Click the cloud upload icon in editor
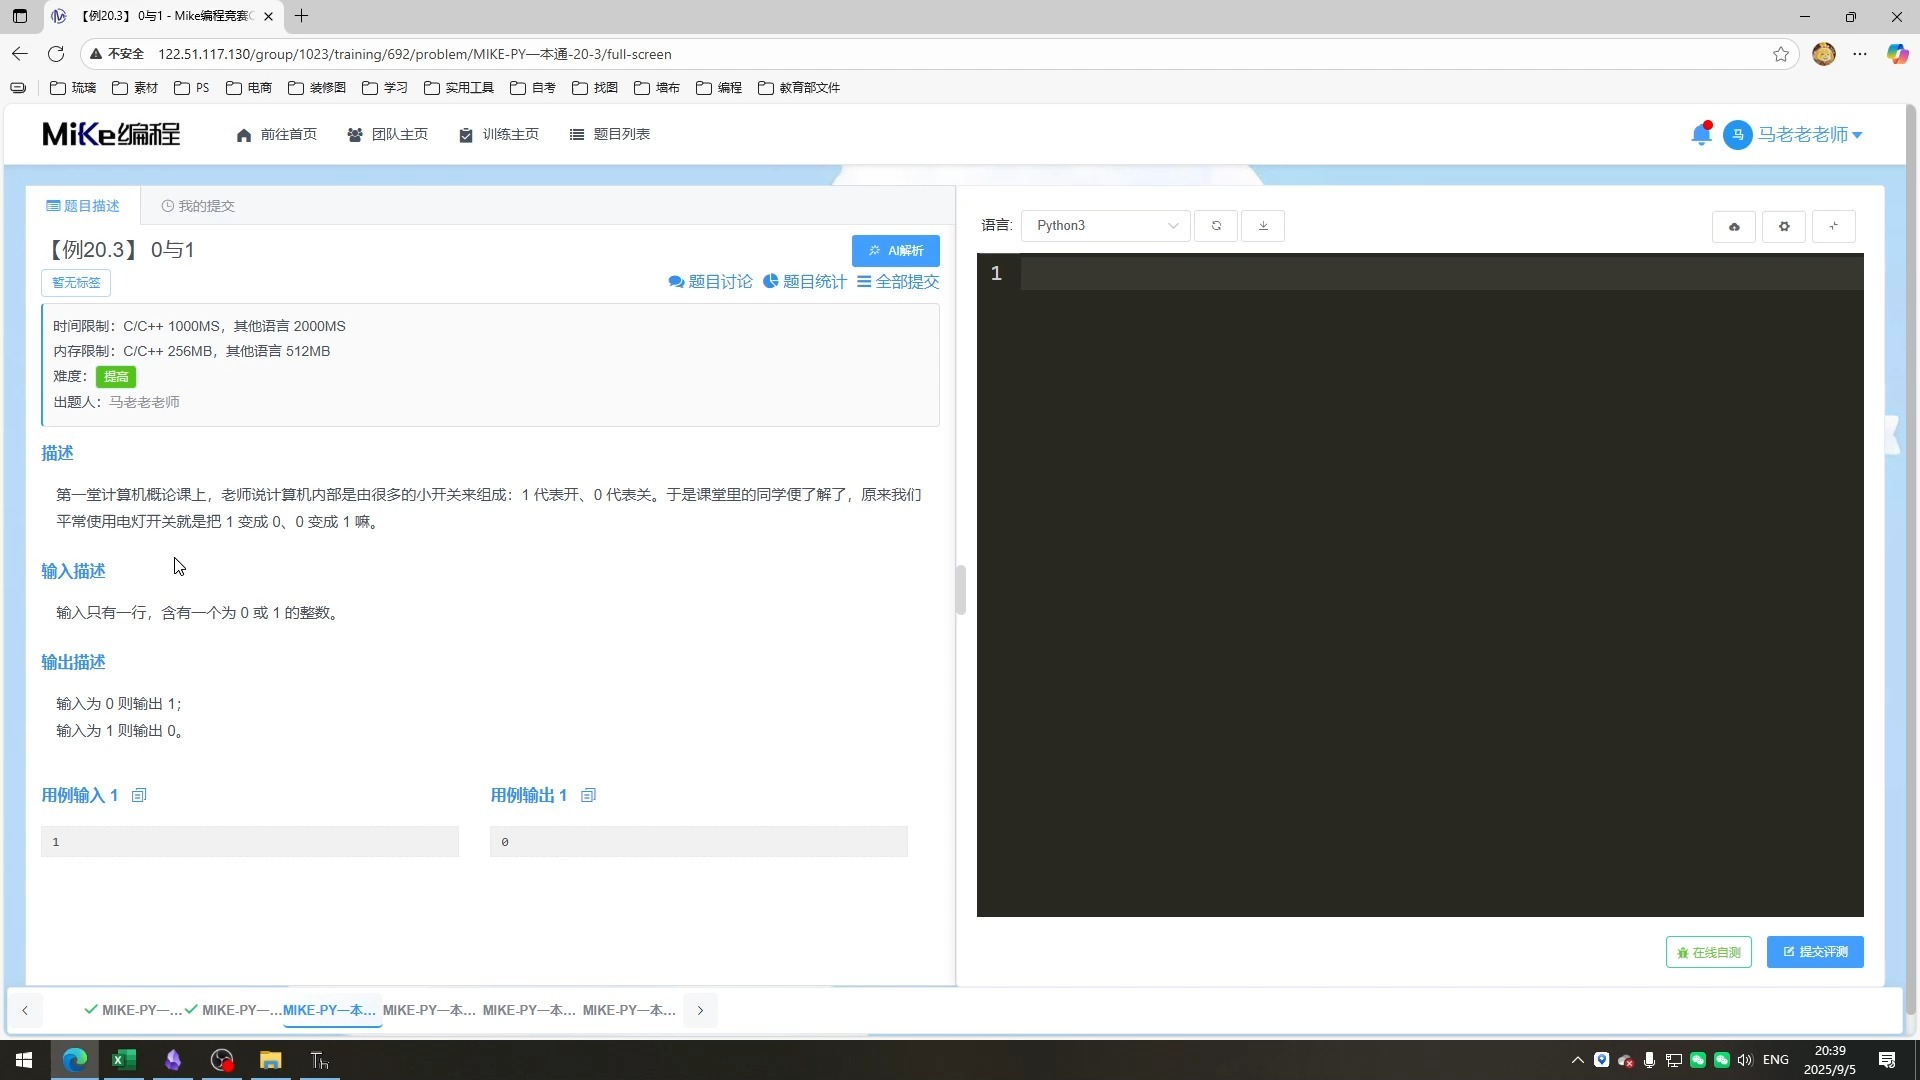 click(1734, 227)
